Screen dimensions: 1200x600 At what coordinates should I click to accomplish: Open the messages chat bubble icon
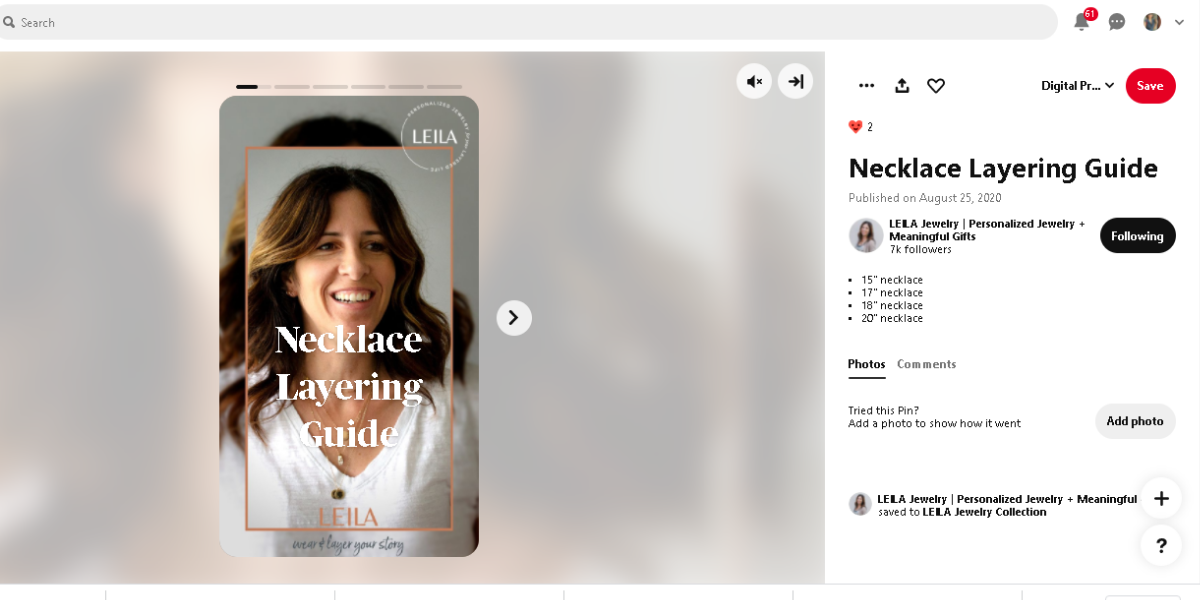pos(1117,22)
